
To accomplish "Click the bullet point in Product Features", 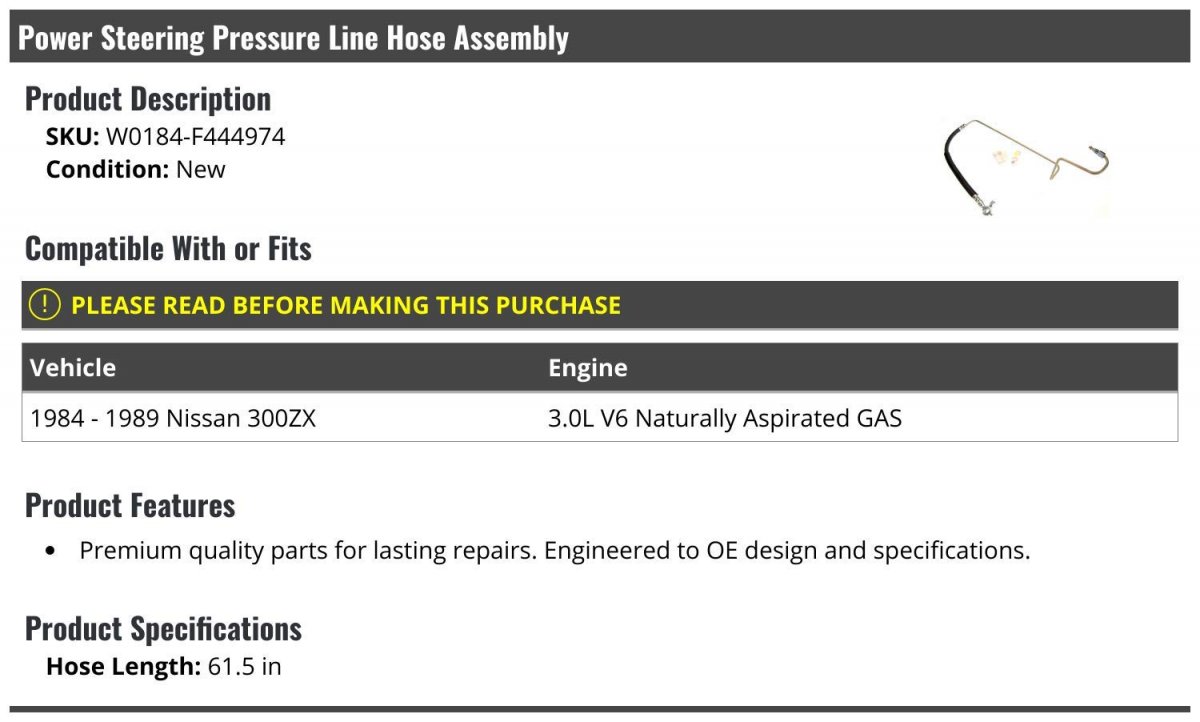I will point(51,552).
